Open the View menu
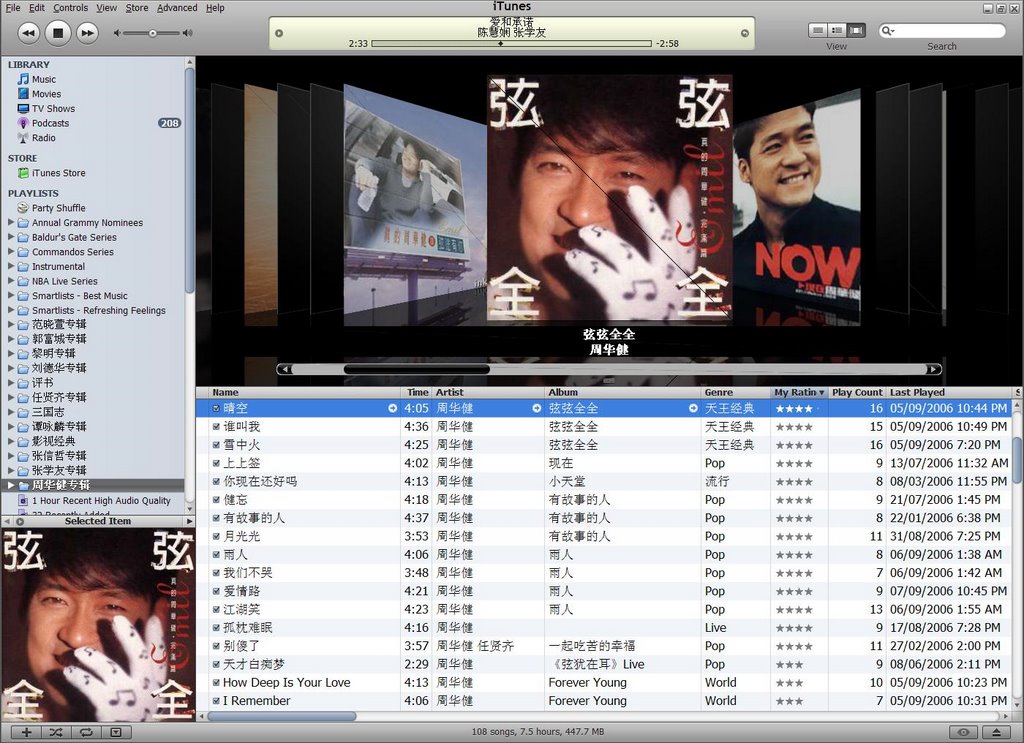This screenshot has height=743, width=1024. click(x=106, y=8)
